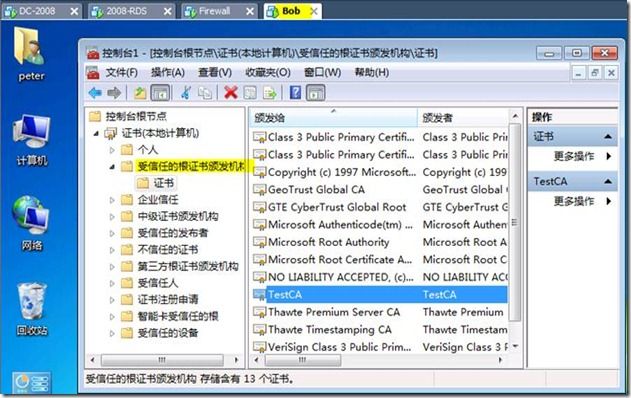The image size is (631, 398).
Task: Collapse the 证书(本地计算机) tree node
Action: tap(96, 133)
